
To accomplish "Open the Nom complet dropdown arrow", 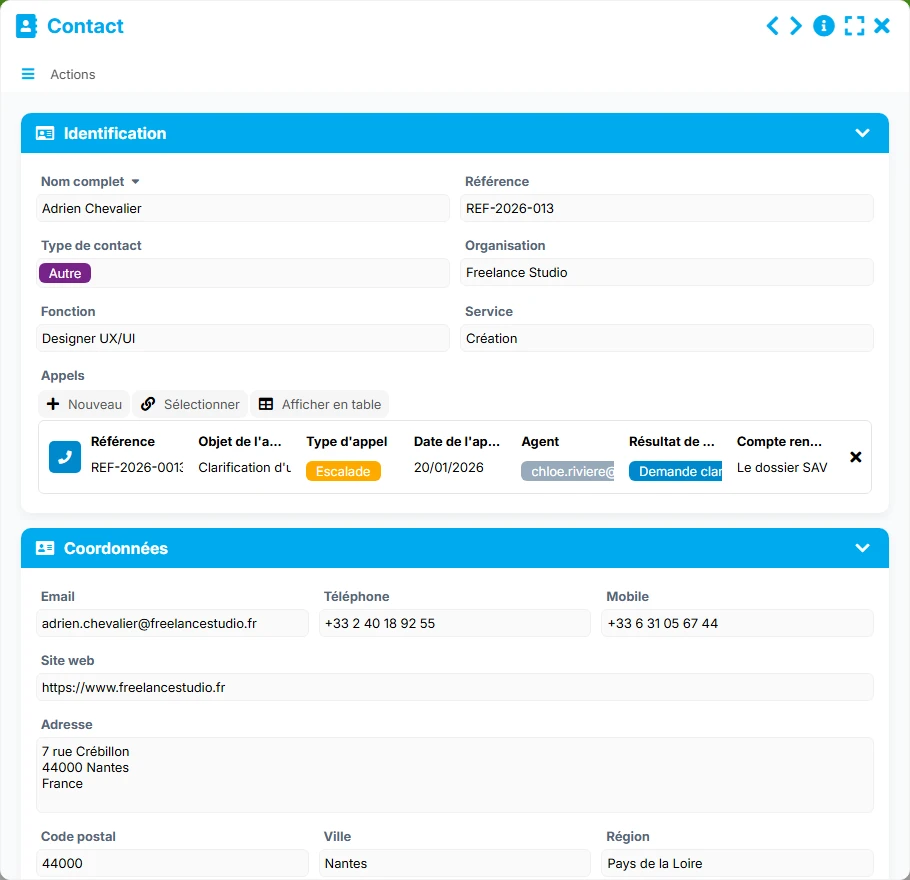I will pyautogui.click(x=135, y=182).
